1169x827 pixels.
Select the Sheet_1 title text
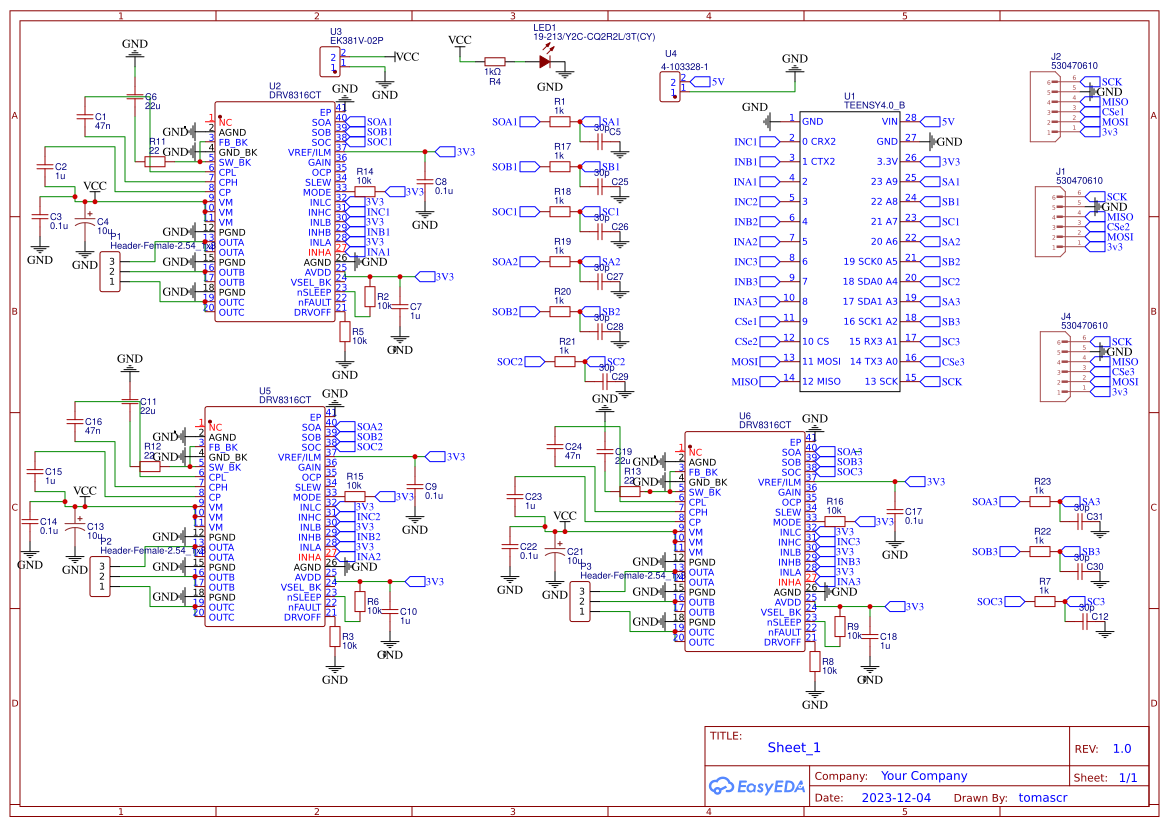(x=793, y=747)
